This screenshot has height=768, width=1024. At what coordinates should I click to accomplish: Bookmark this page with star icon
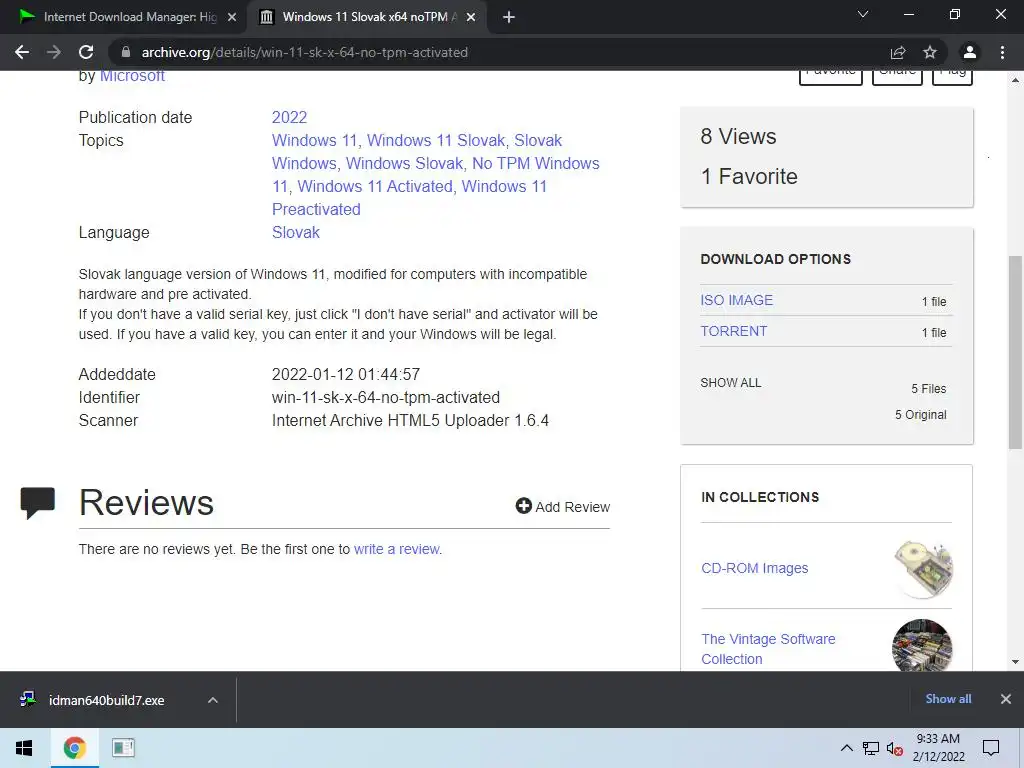[x=930, y=52]
